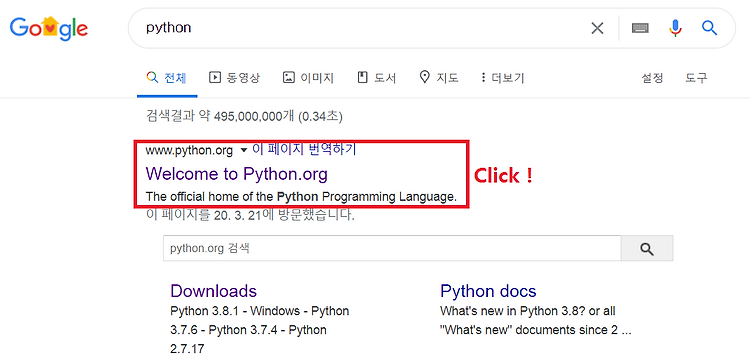Image resolution: width=750 pixels, height=363 pixels.
Task: Open the 도서 tab
Action: (376, 77)
